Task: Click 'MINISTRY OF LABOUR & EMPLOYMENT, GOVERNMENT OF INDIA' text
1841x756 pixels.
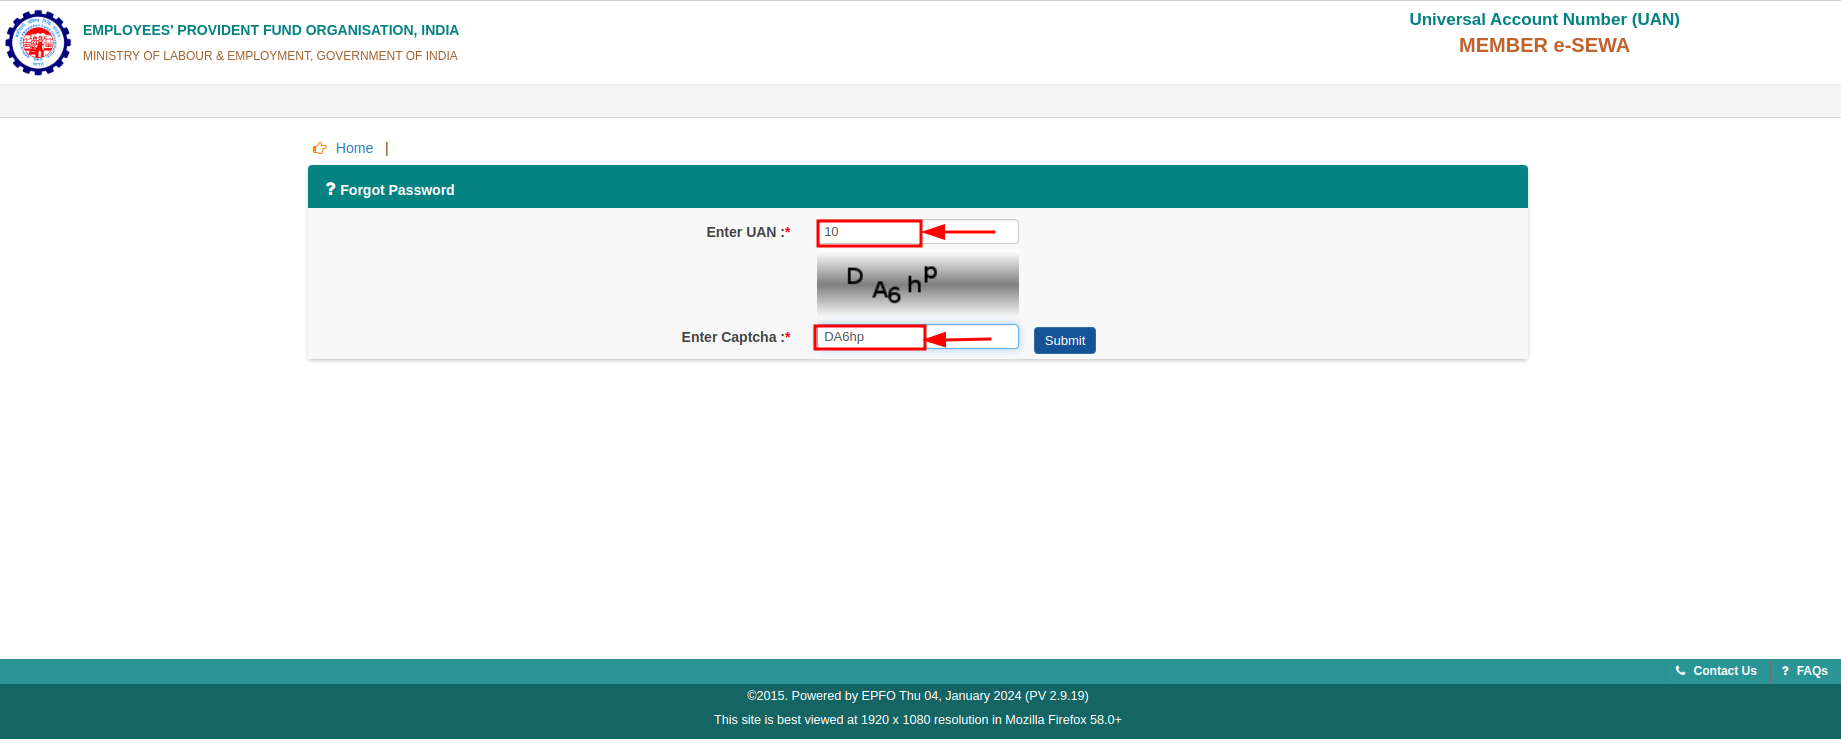Action: [270, 56]
